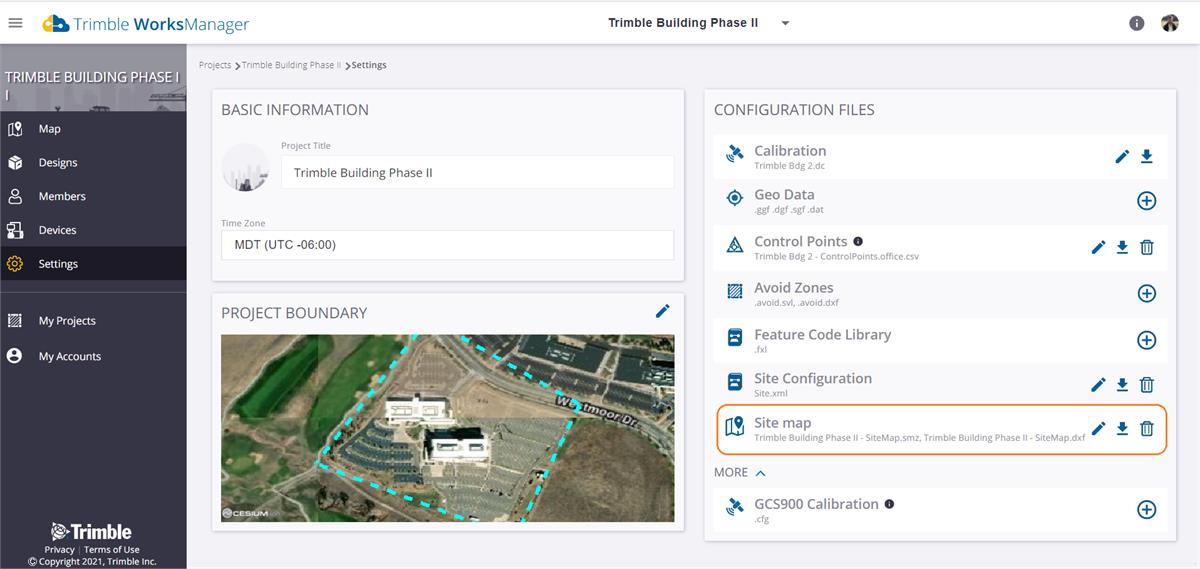The image size is (1200, 569).
Task: Click the Project Title input field
Action: point(478,172)
